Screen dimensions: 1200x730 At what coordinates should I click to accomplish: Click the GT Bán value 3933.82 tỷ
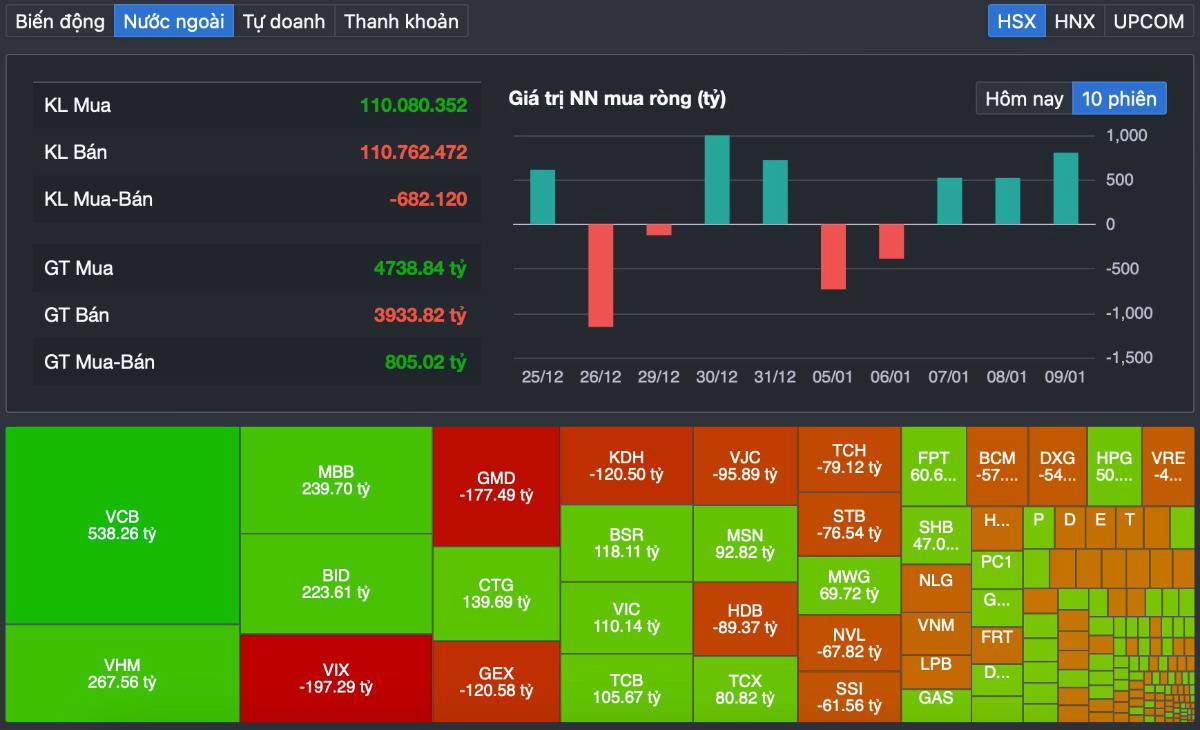coord(420,315)
